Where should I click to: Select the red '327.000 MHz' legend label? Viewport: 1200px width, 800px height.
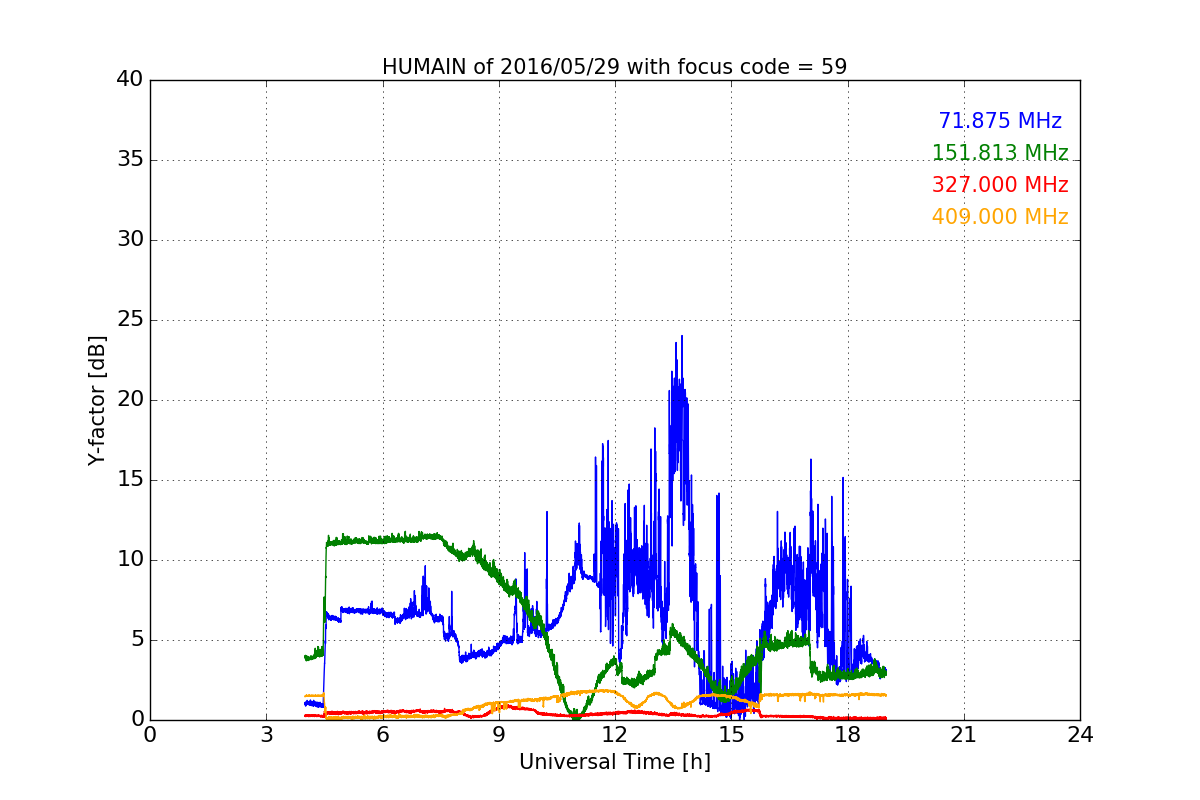pos(1000,185)
